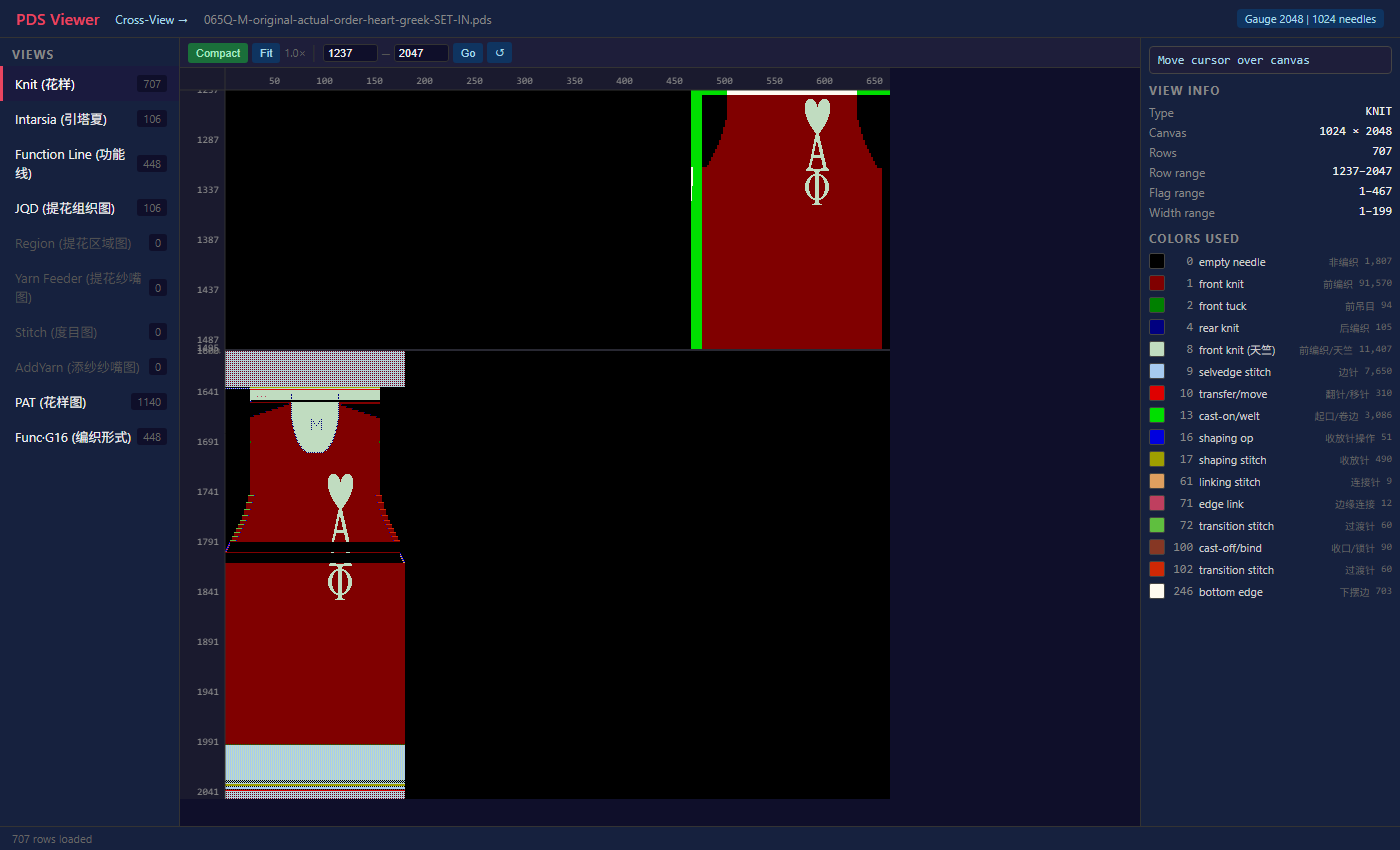1400x850 pixels.
Task: Click the cast-on/welt bright green swatch
Action: (x=1157, y=415)
